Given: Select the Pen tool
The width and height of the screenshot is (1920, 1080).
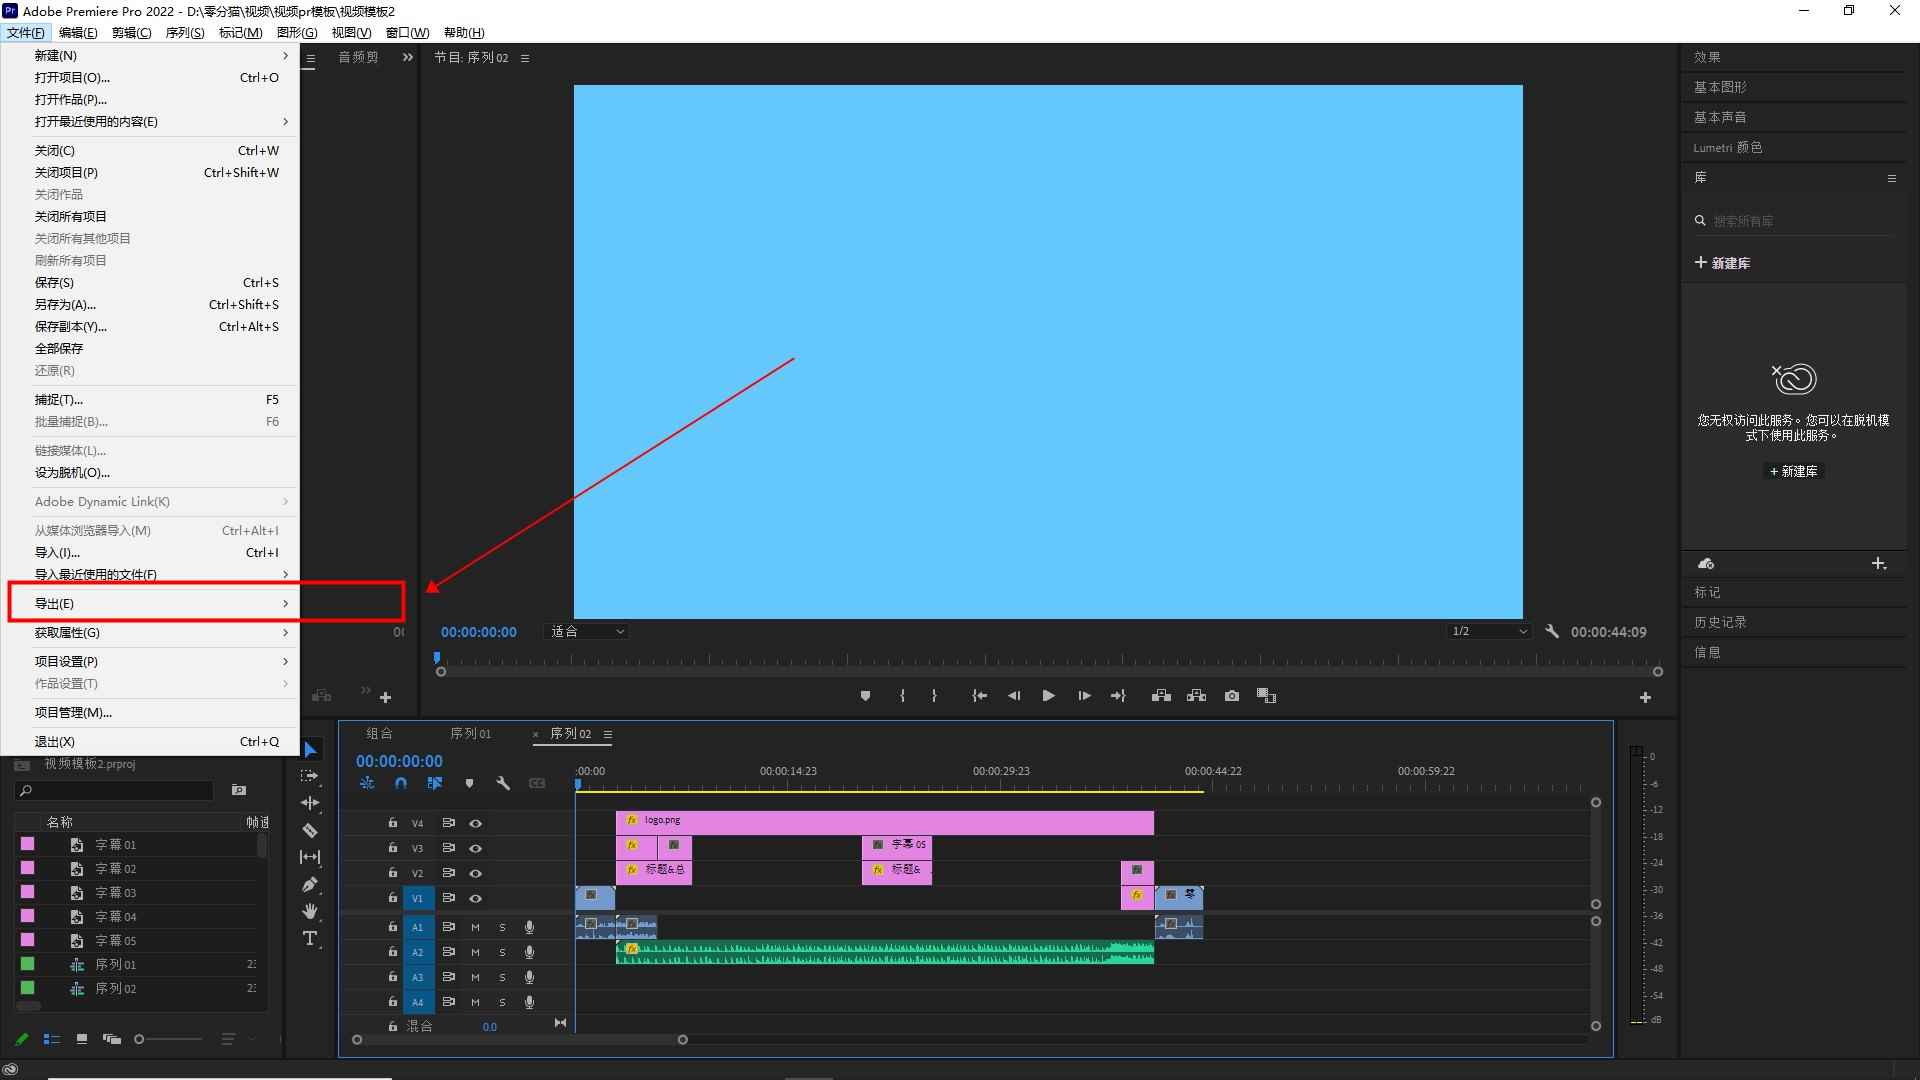Looking at the screenshot, I should click(x=310, y=884).
